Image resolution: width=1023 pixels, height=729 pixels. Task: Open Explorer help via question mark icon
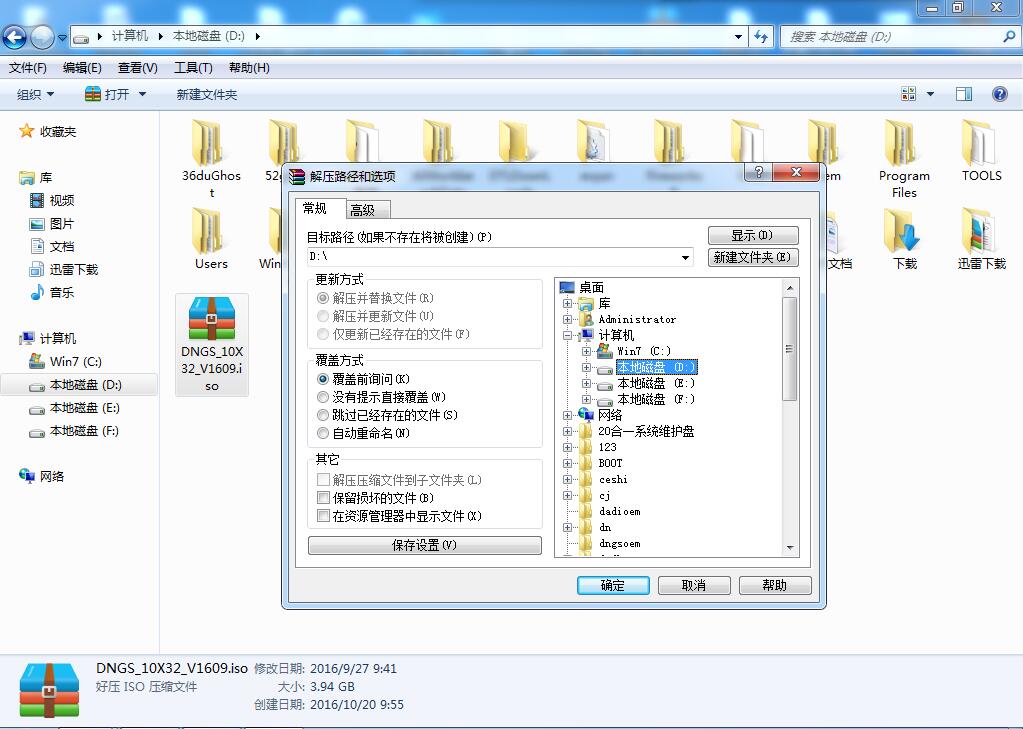click(x=999, y=93)
